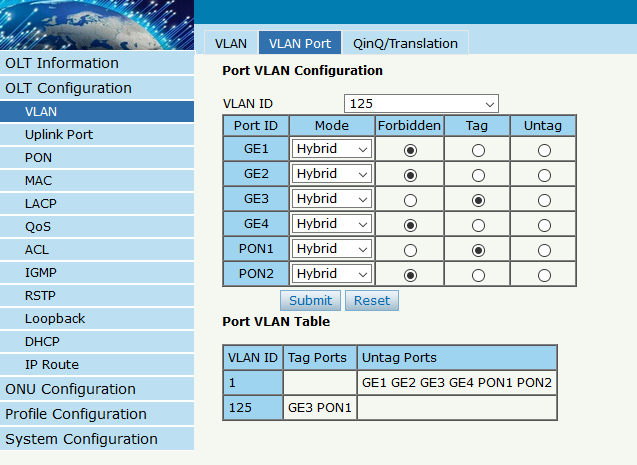The width and height of the screenshot is (637, 465).
Task: Select Forbidden radio for PON2
Action: [410, 275]
